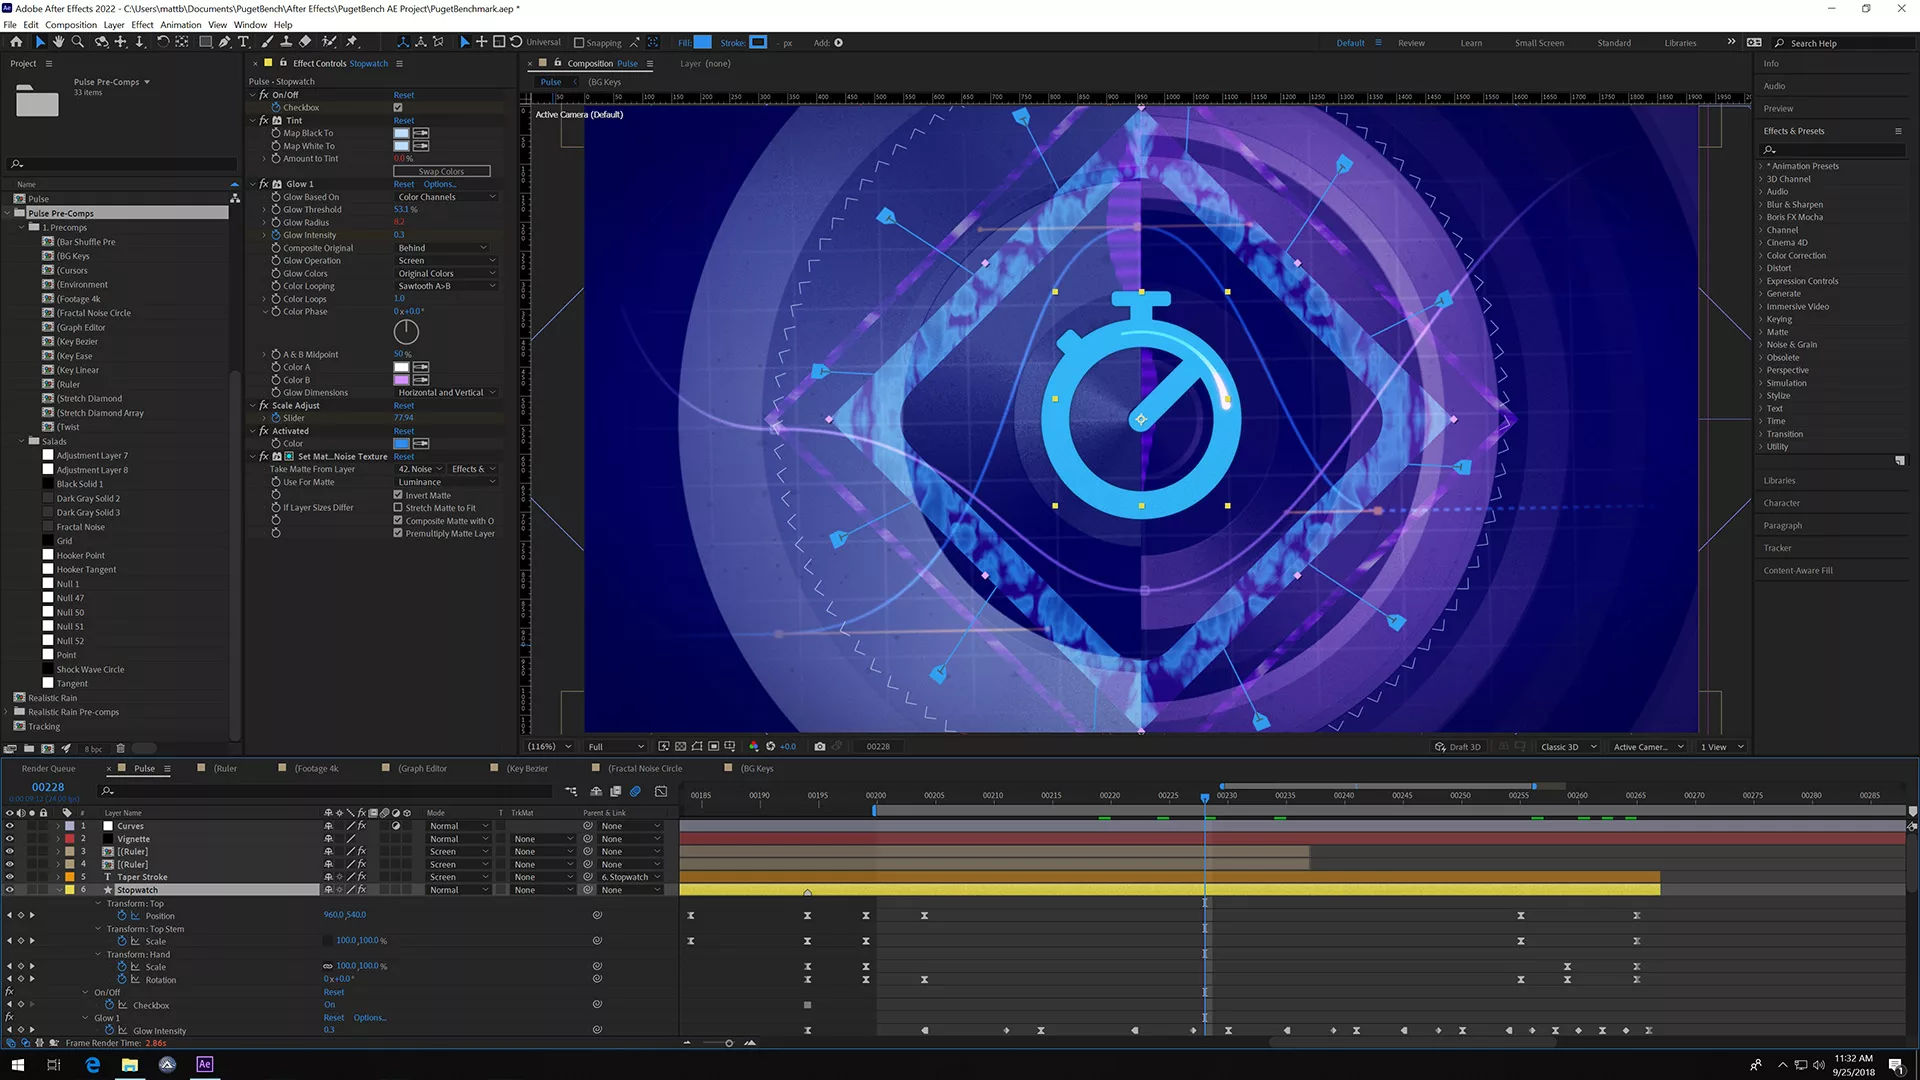Screen dimensions: 1920x1080
Task: Enable the Checkbox under On/Off effect
Action: 397,107
